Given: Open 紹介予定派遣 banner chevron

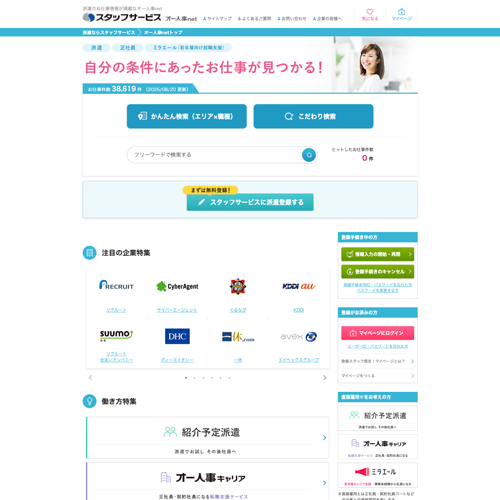Looking at the screenshot, I should [324, 438].
